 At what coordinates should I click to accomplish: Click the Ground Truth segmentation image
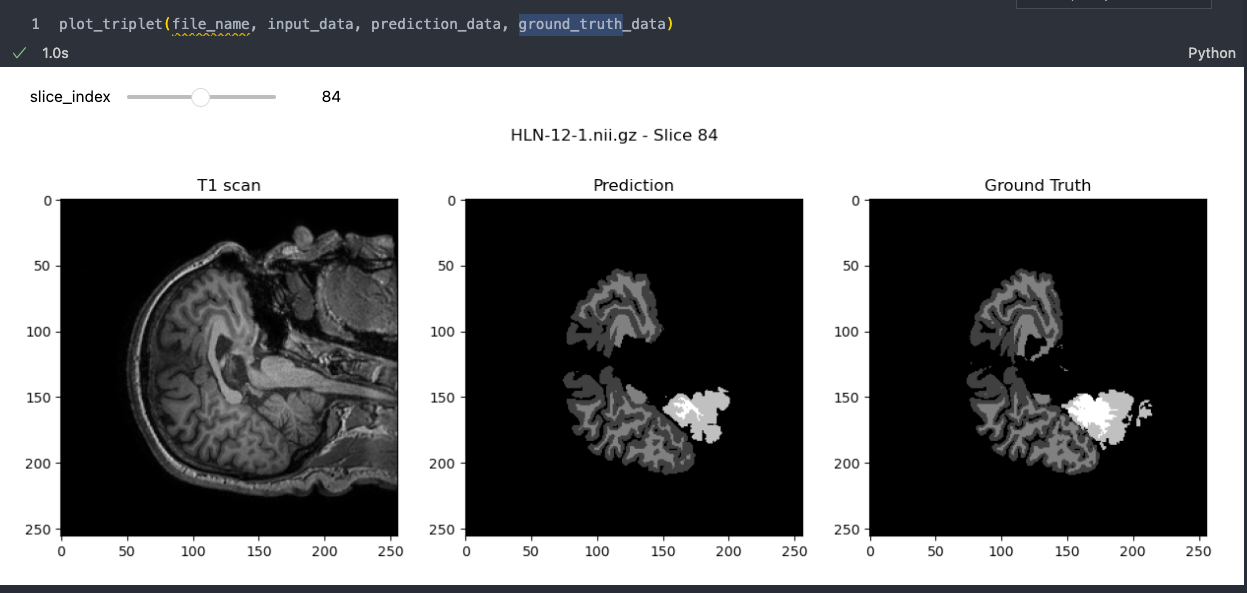tap(1038, 367)
